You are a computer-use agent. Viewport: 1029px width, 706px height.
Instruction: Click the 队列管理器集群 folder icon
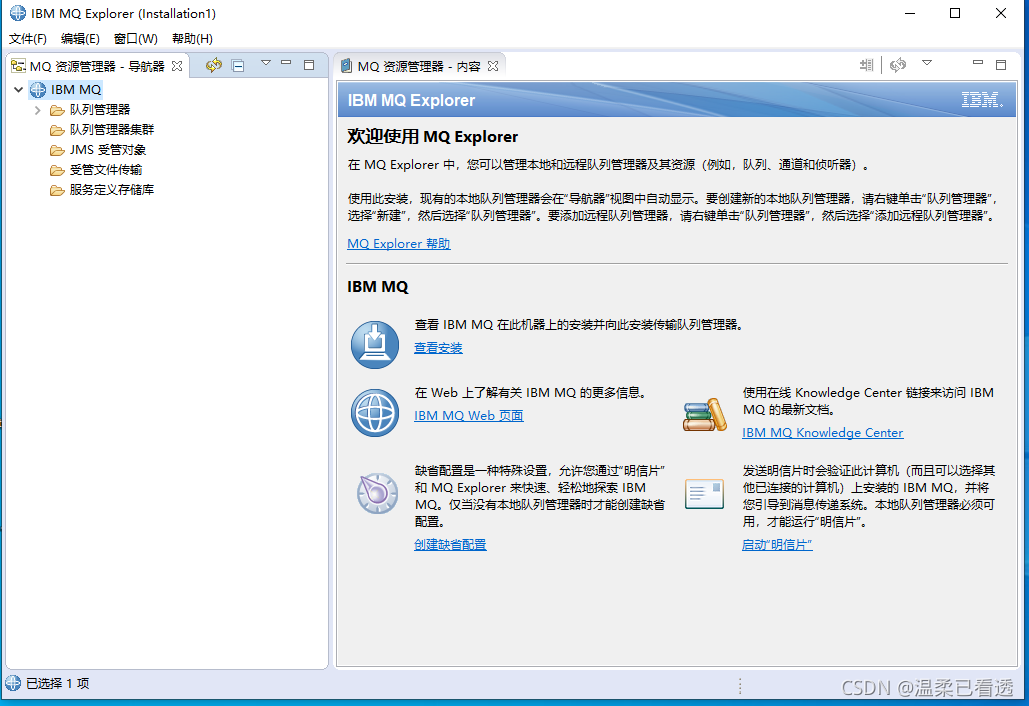point(57,130)
